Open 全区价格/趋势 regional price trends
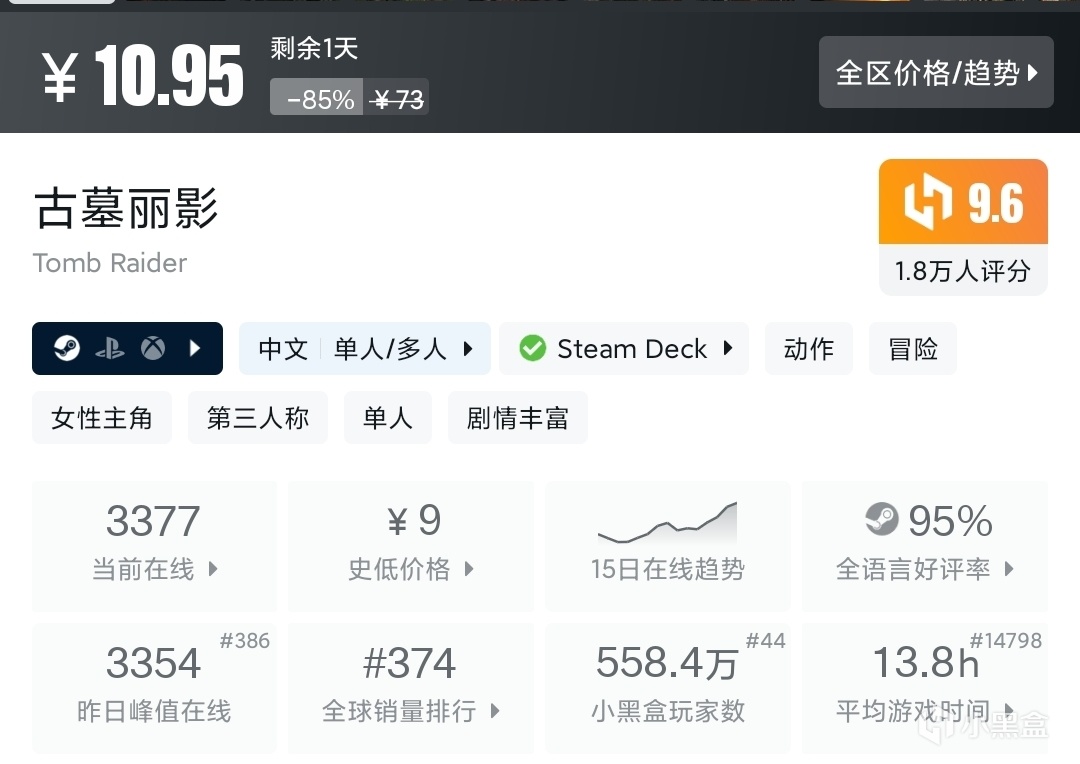1080x764 pixels. coord(936,72)
